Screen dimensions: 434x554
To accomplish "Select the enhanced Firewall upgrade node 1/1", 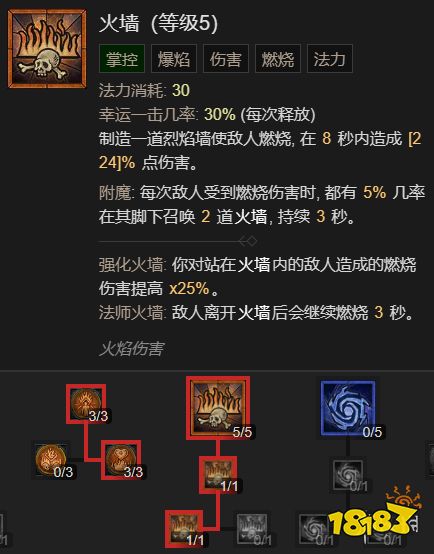I will (218, 475).
